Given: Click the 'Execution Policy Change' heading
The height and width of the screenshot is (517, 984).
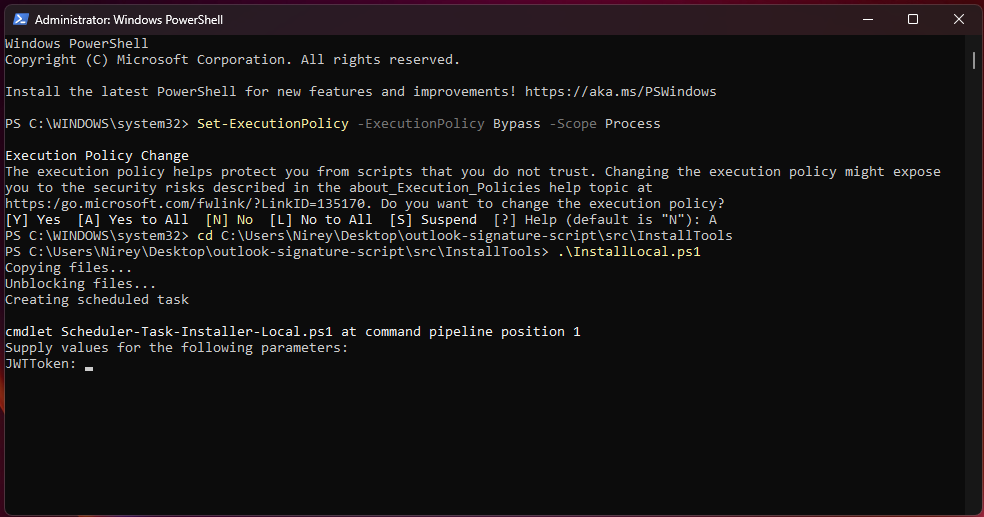Looking at the screenshot, I should point(97,156).
